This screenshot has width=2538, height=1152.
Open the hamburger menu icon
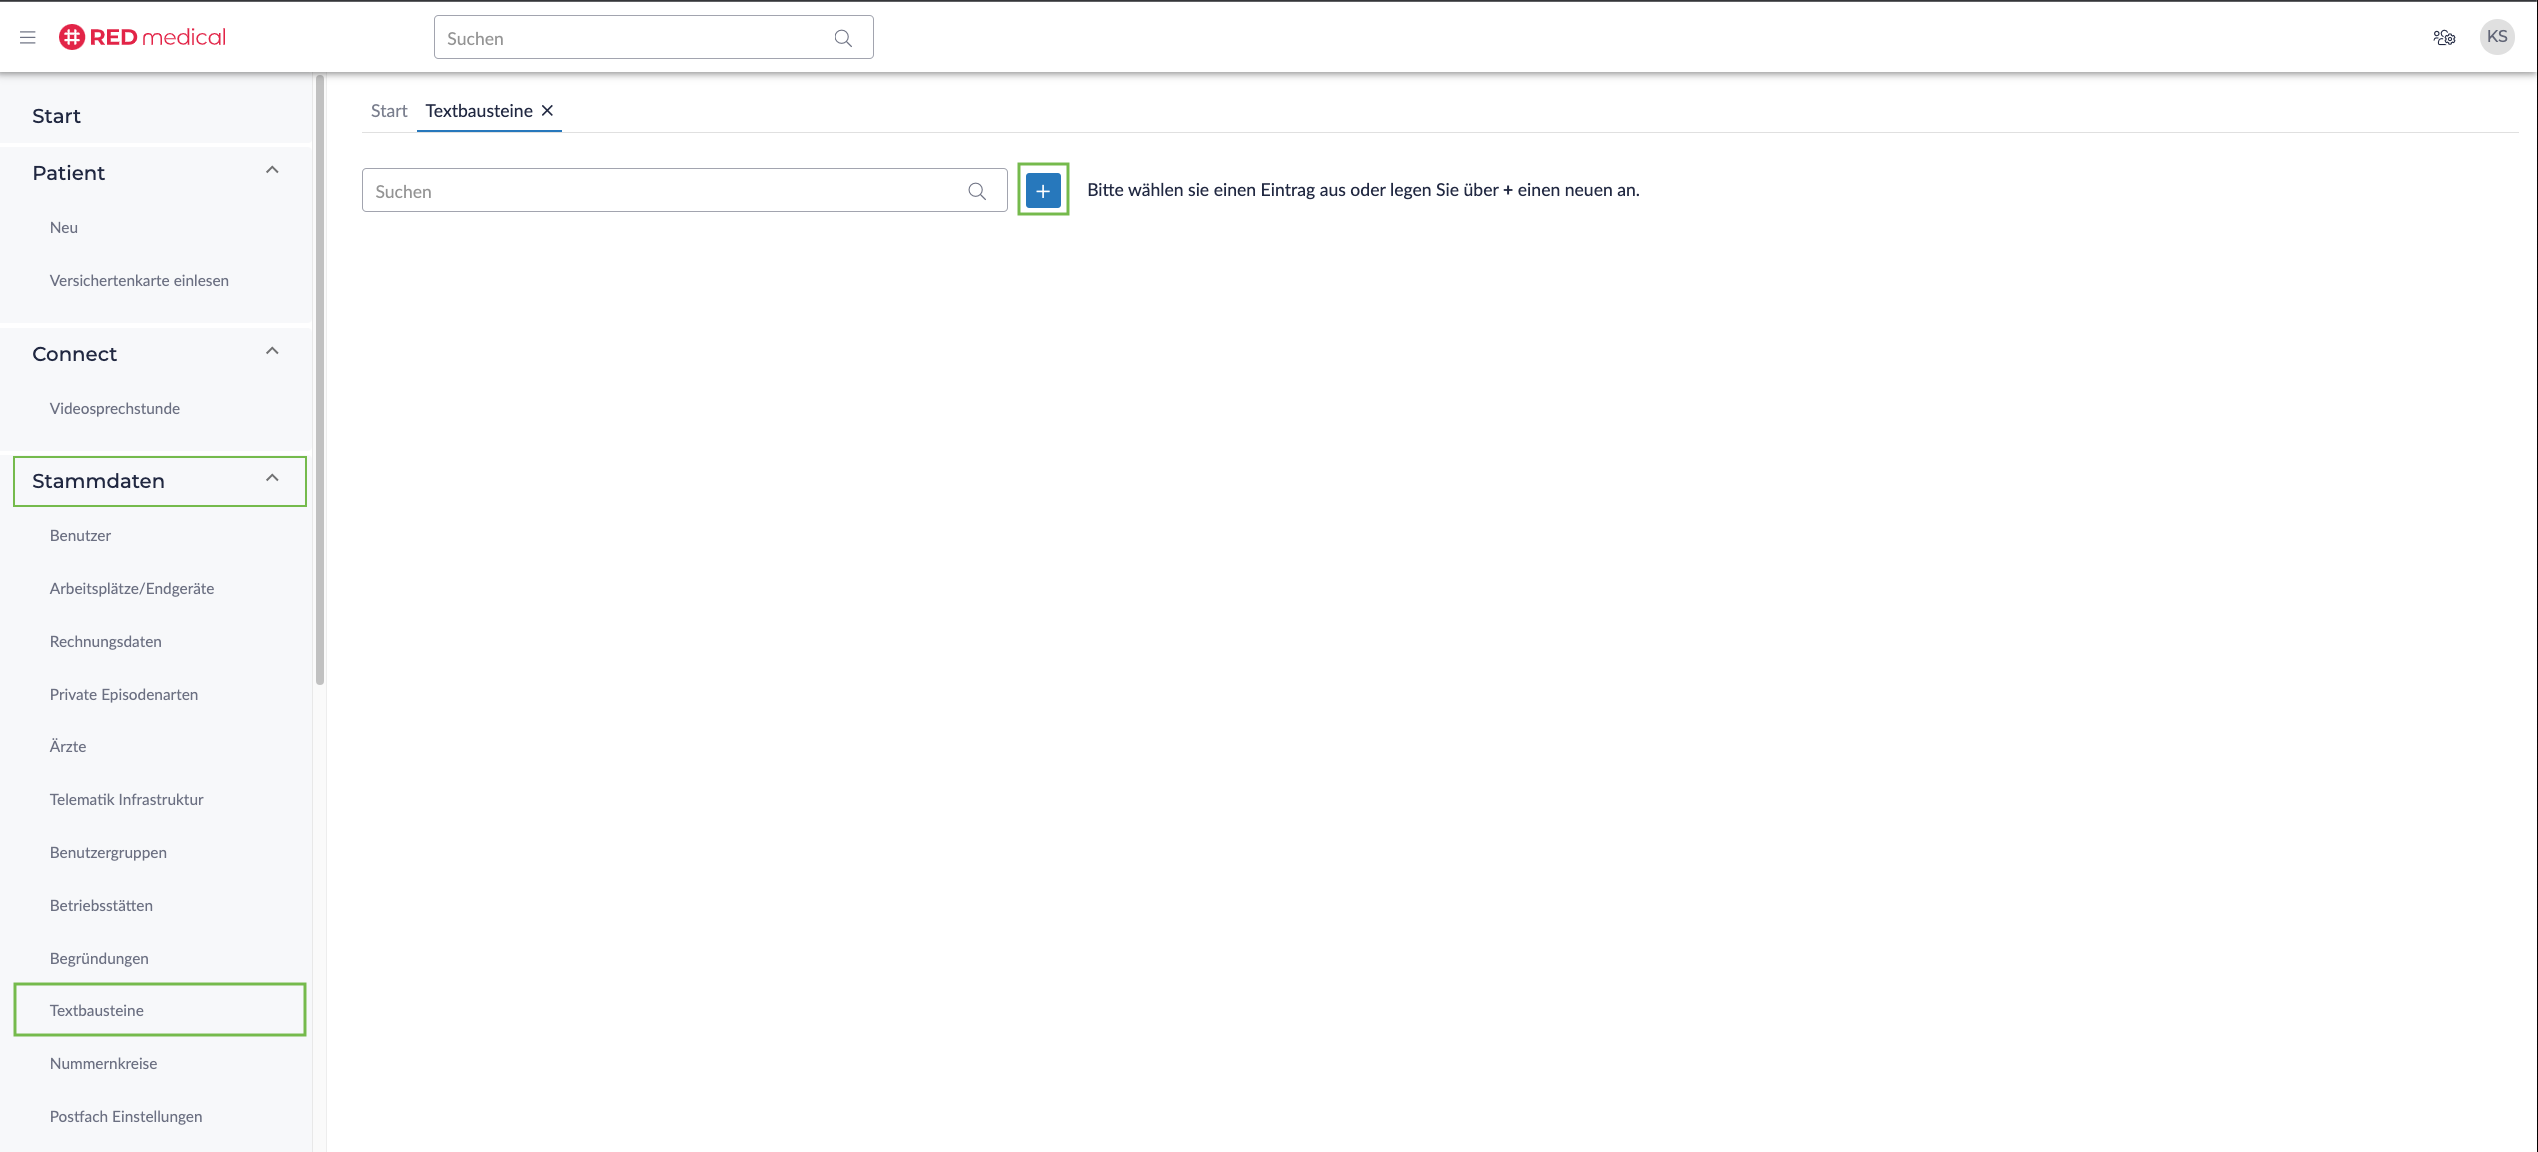[27, 37]
